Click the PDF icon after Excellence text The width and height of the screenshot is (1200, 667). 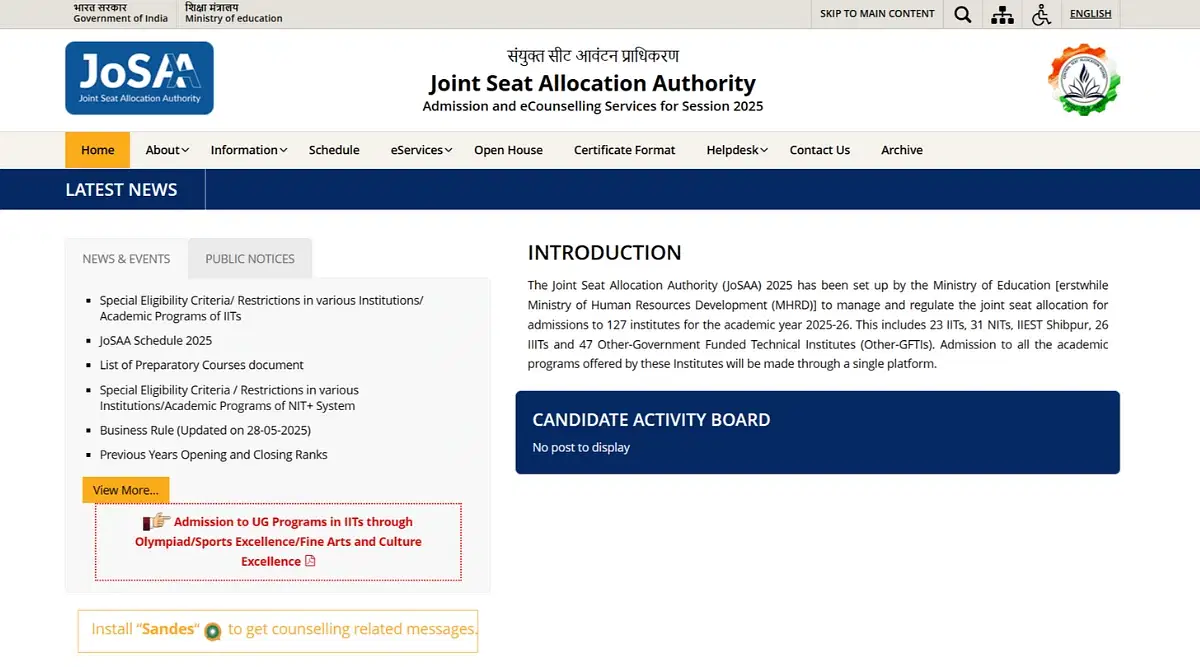[x=310, y=561]
